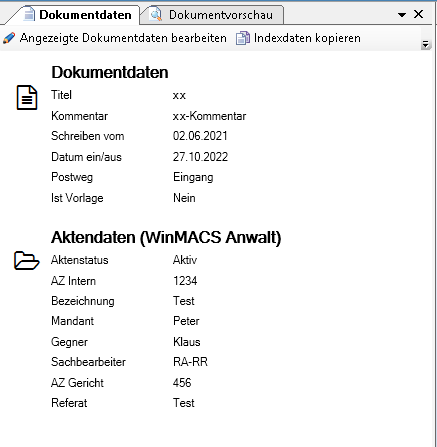The width and height of the screenshot is (437, 447).
Task: Open the panel options dropdown arrow
Action: point(402,15)
